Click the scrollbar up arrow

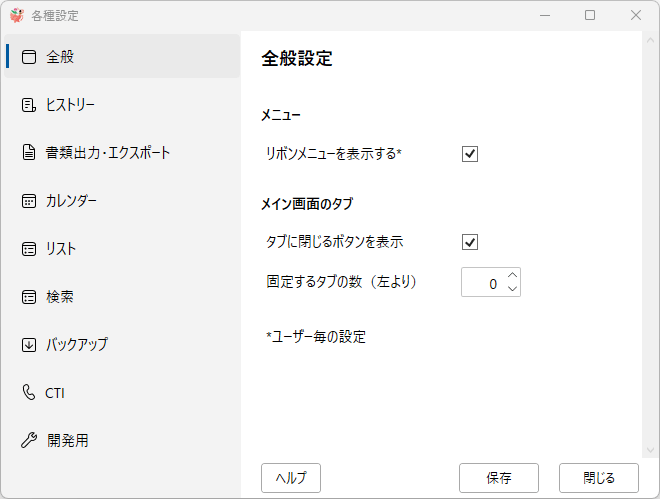(x=650, y=40)
